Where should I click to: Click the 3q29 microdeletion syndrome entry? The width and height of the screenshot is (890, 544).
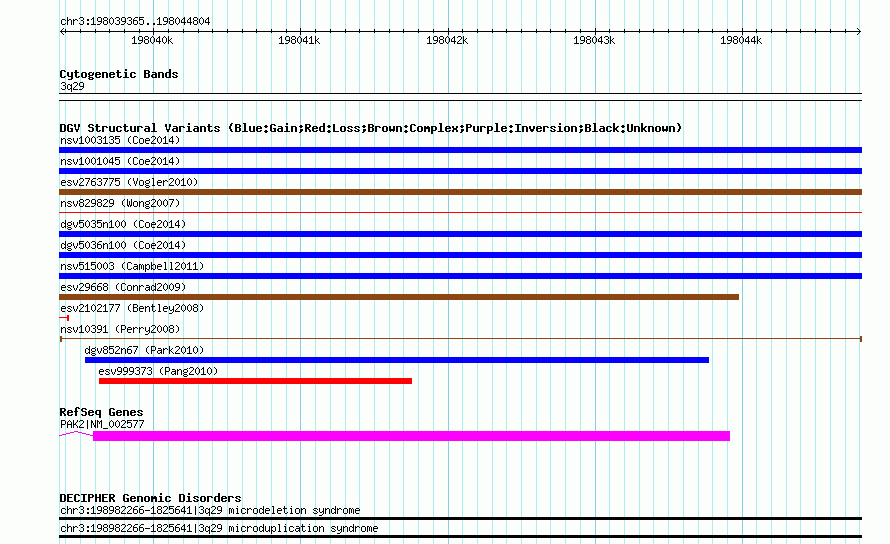210,510
